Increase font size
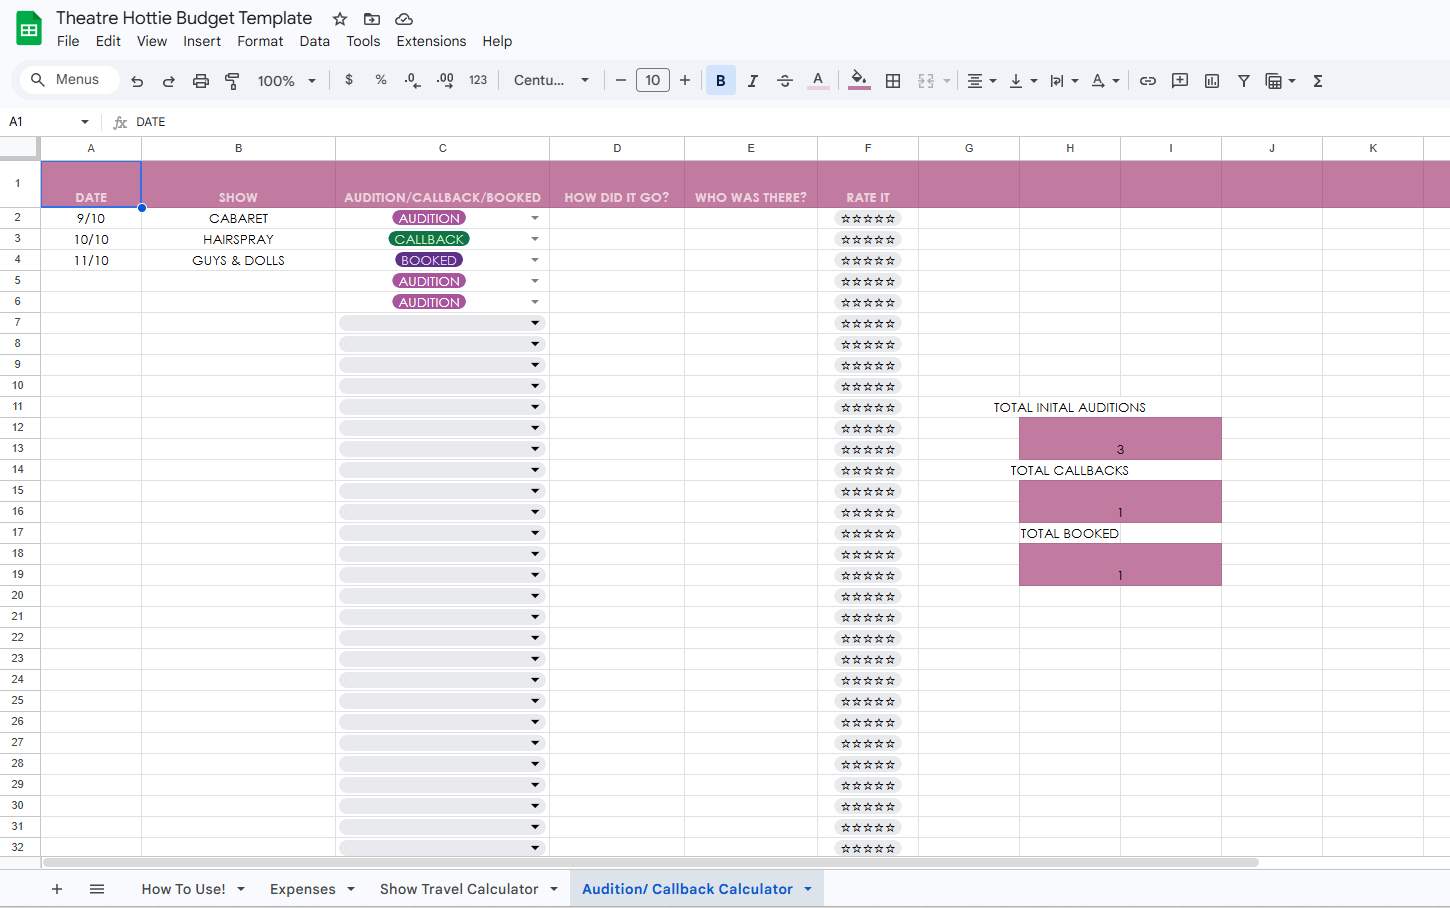Screen dimensions: 1450x908 coord(685,80)
